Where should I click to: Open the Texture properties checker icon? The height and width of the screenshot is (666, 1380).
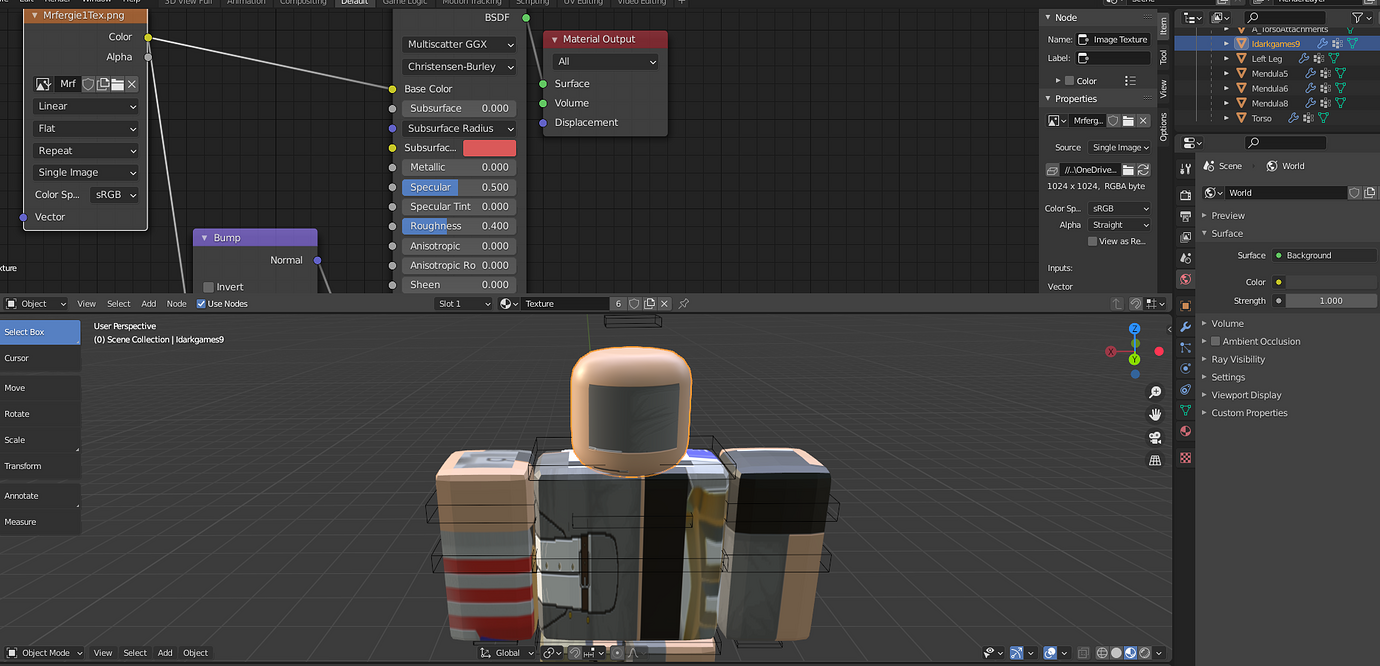pyautogui.click(x=1185, y=457)
